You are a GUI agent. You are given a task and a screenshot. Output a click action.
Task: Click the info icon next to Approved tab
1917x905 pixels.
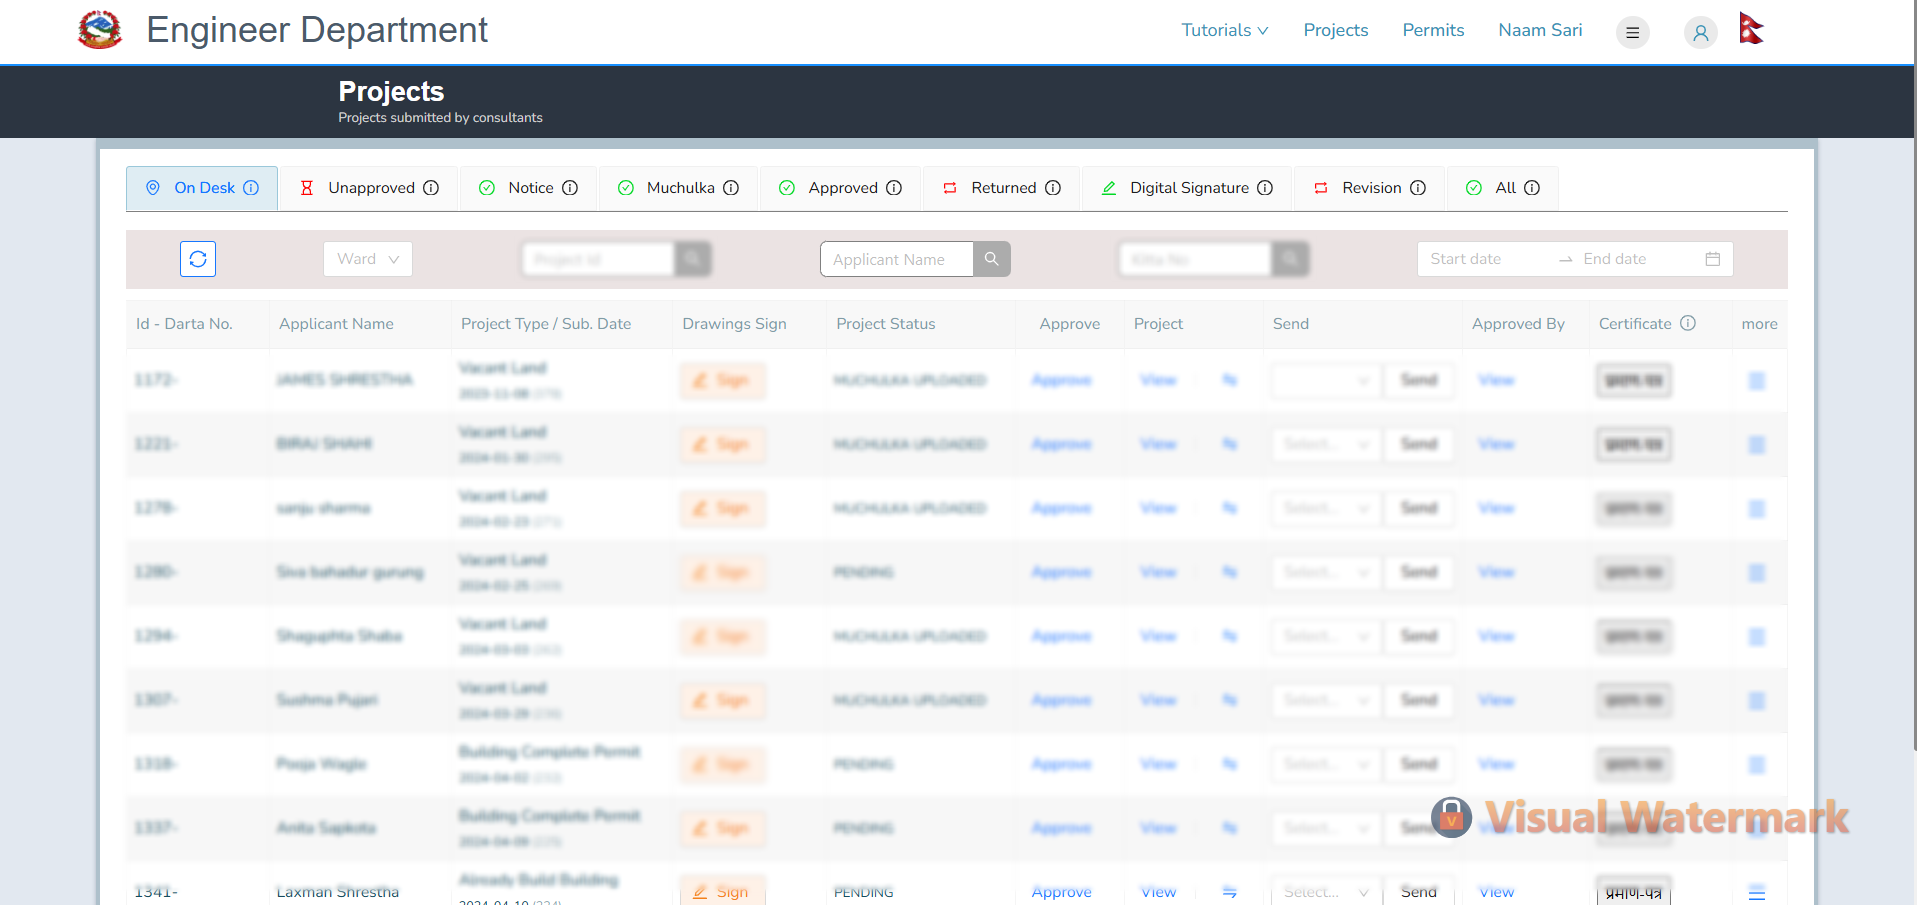[x=894, y=188]
